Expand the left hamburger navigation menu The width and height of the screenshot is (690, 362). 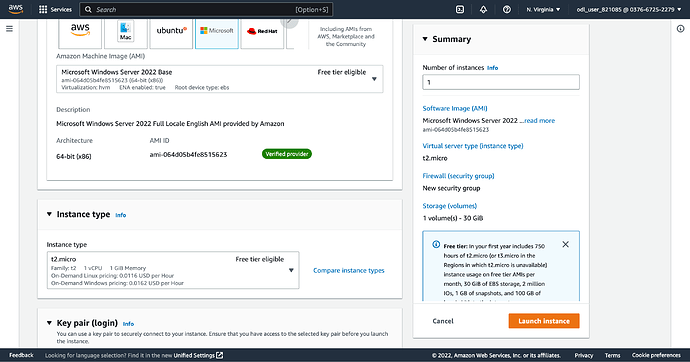(9, 29)
